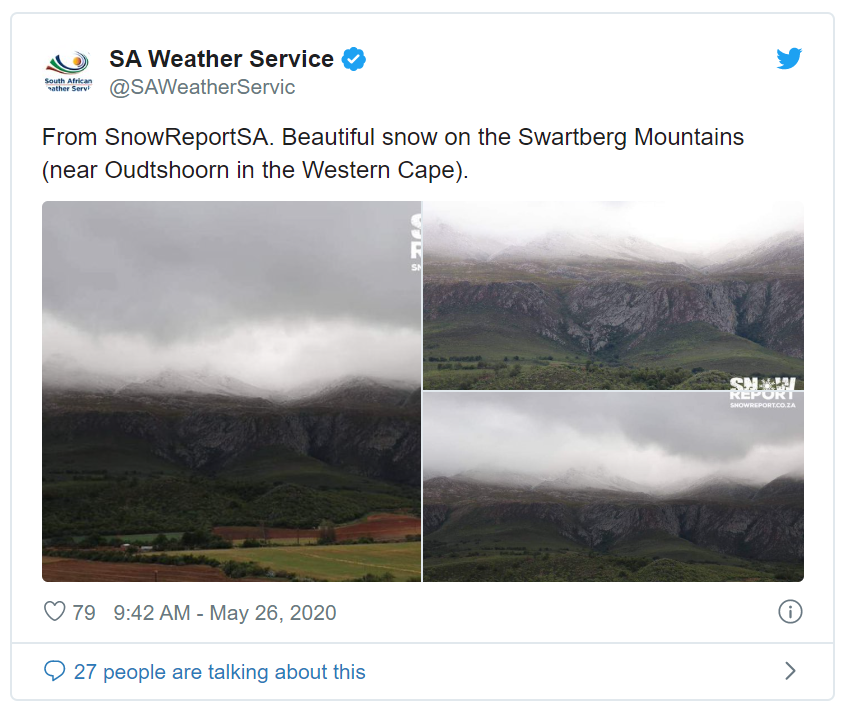Screen dimensions: 846x713
Task: Click the 79 likes count
Action: pyautogui.click(x=84, y=612)
